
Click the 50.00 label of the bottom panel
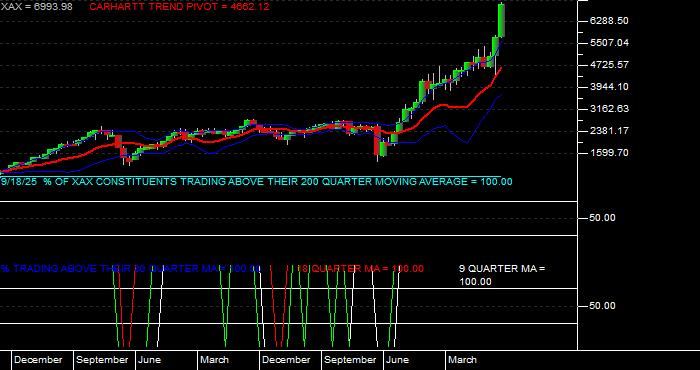click(602, 306)
